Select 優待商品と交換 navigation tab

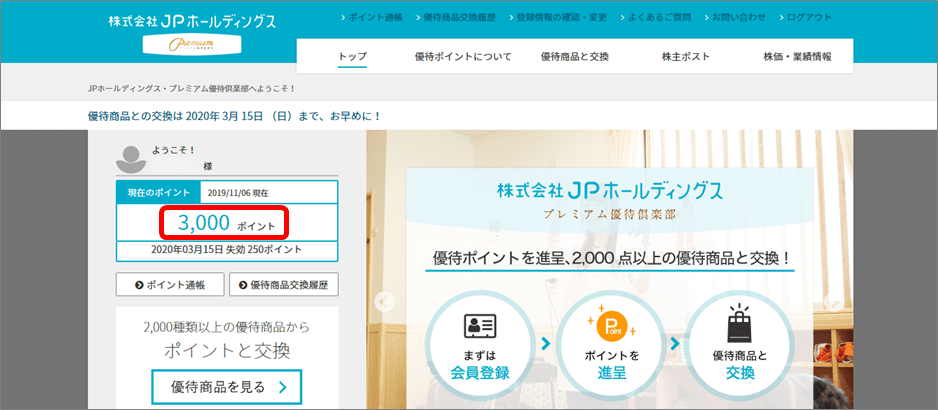click(x=574, y=57)
